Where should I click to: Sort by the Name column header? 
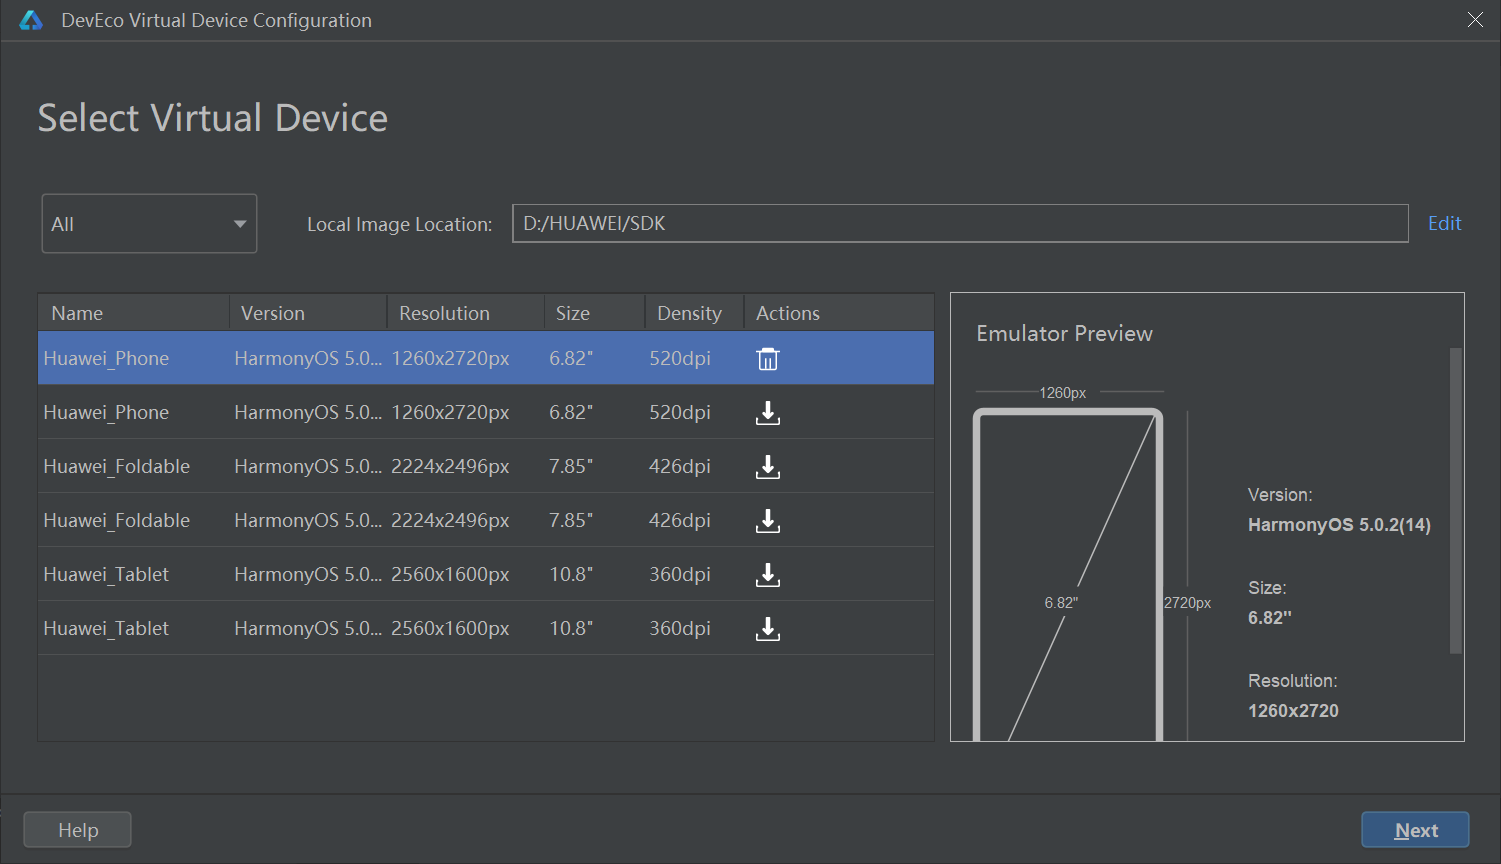(x=133, y=313)
